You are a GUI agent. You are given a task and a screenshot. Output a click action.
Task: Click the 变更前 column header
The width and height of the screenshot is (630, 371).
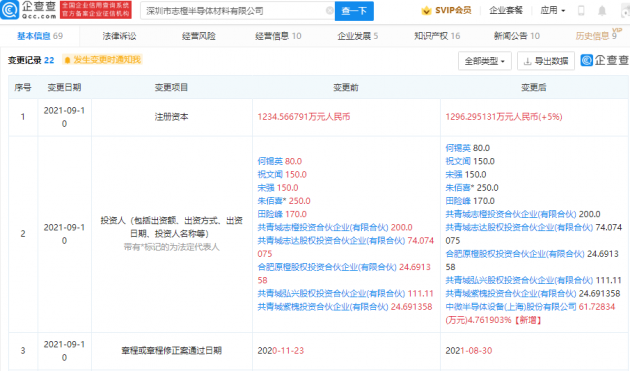click(346, 87)
